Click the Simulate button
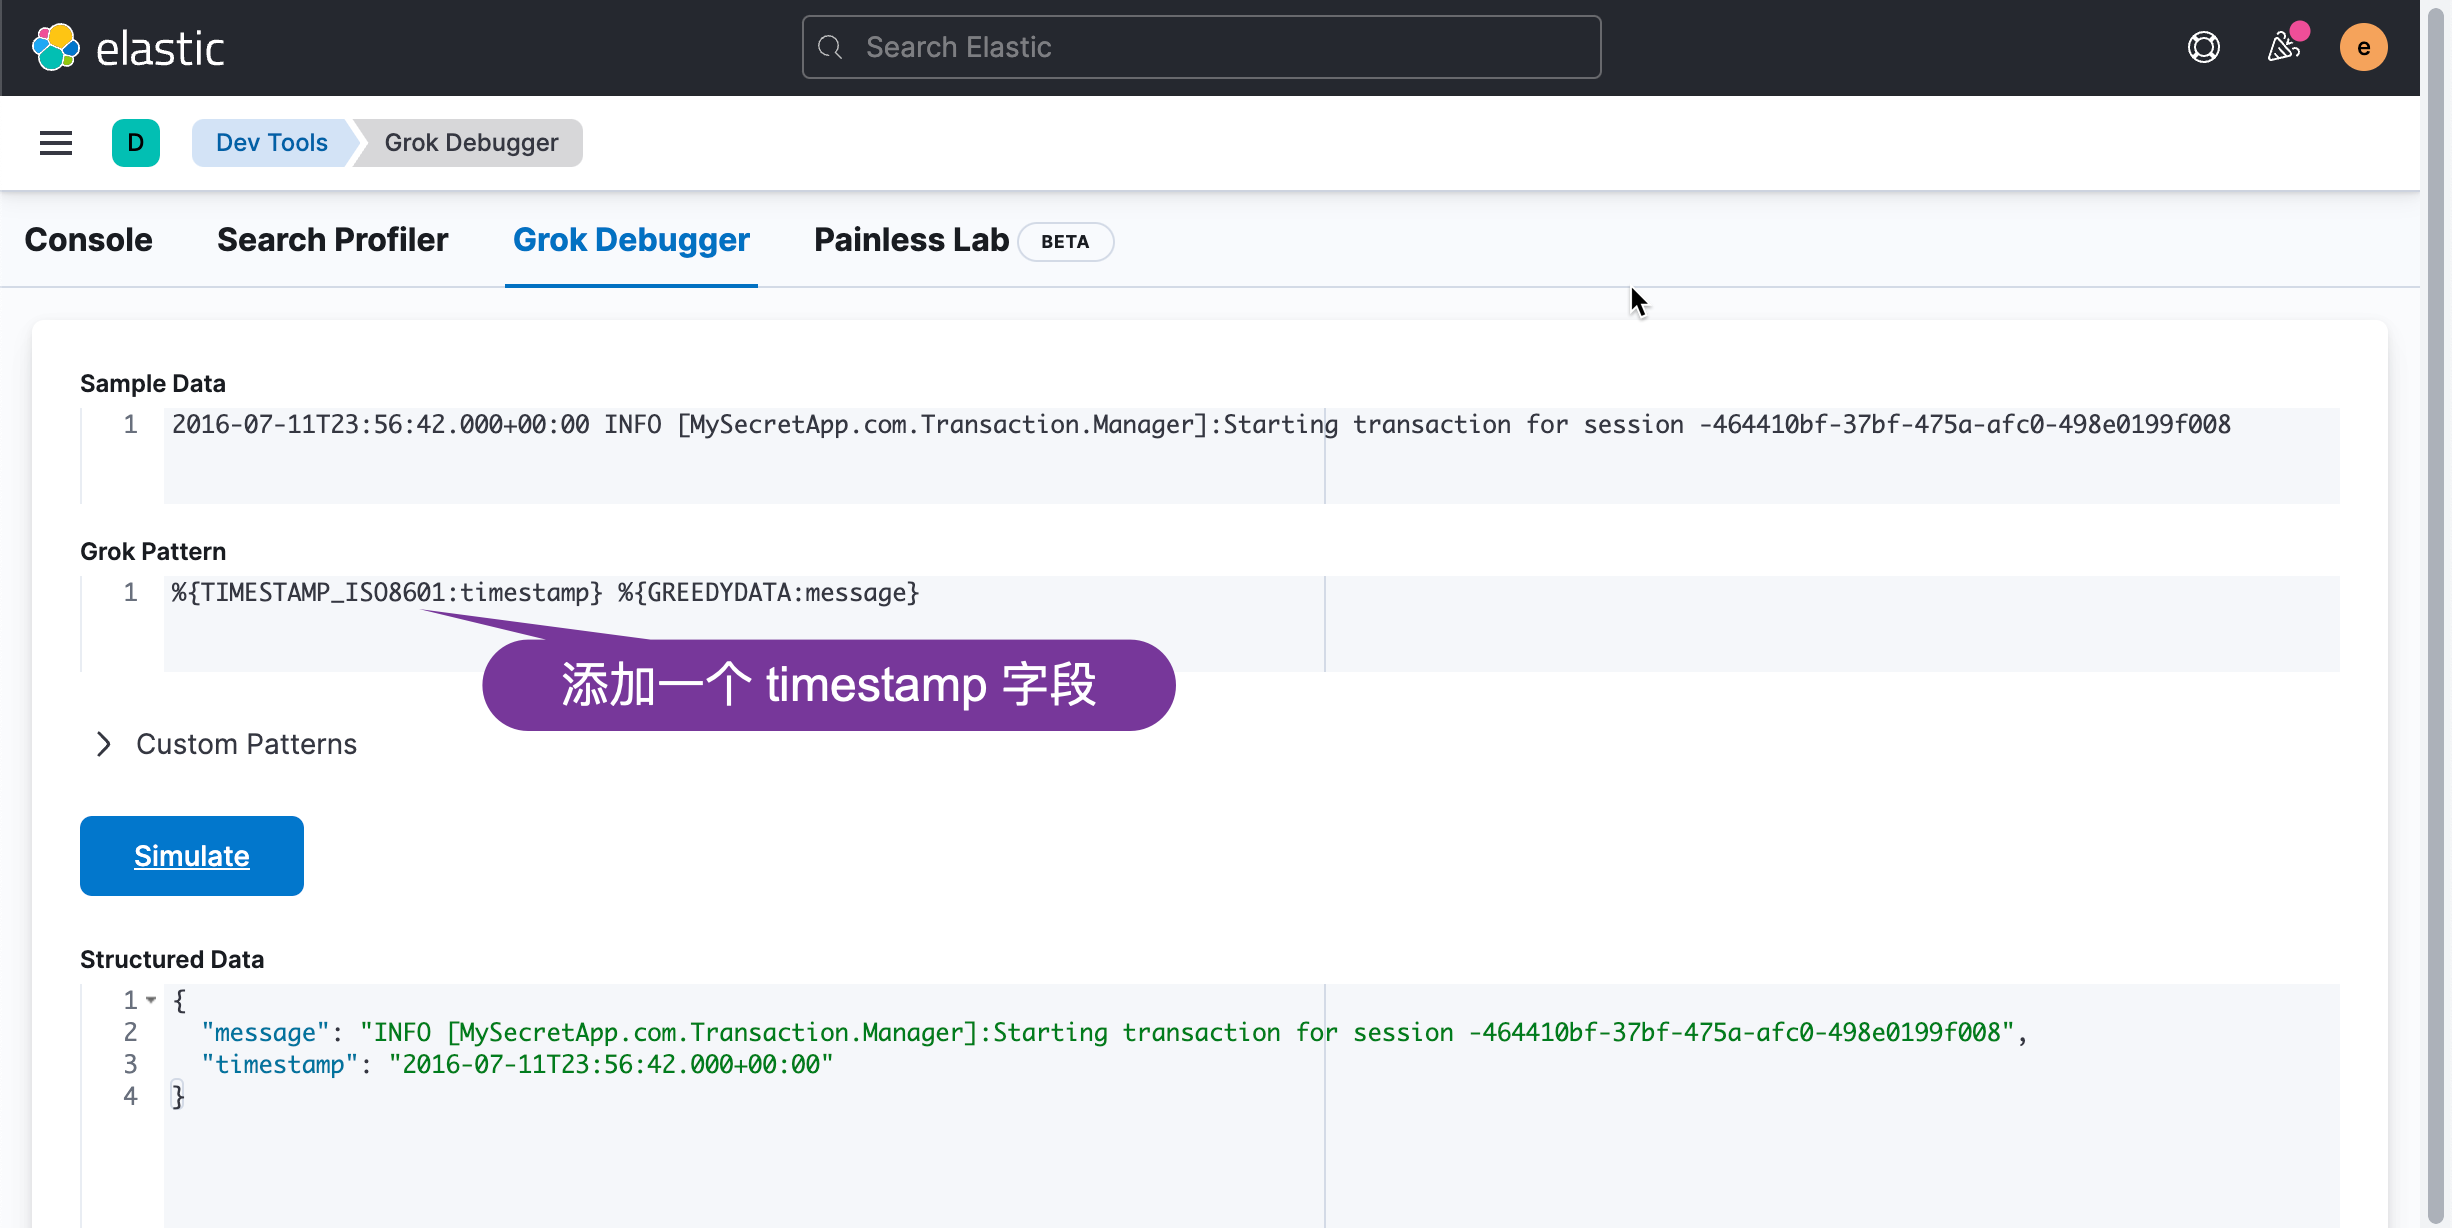 [x=191, y=855]
